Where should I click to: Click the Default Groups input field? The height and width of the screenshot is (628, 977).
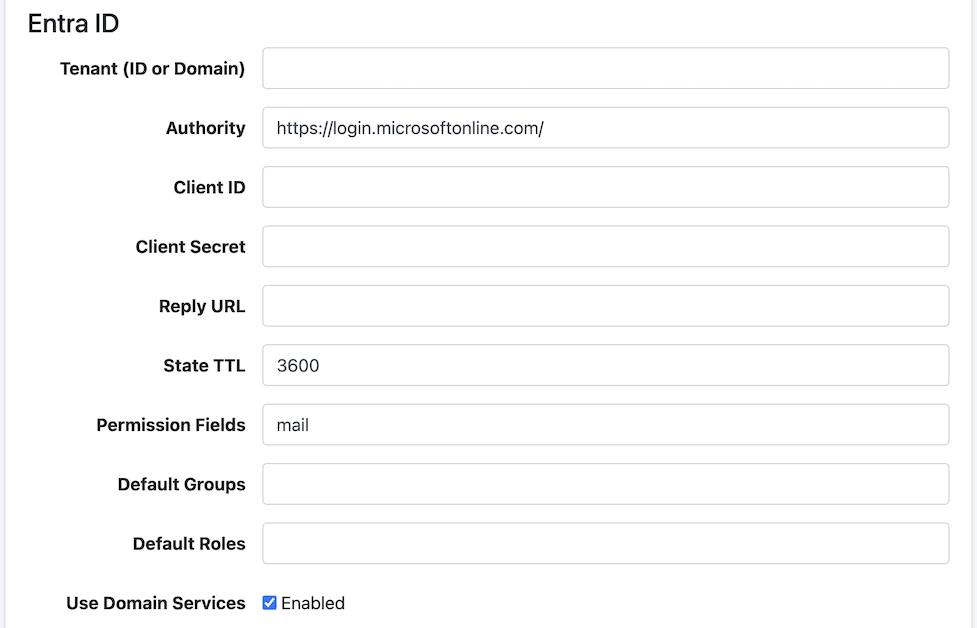(x=606, y=484)
